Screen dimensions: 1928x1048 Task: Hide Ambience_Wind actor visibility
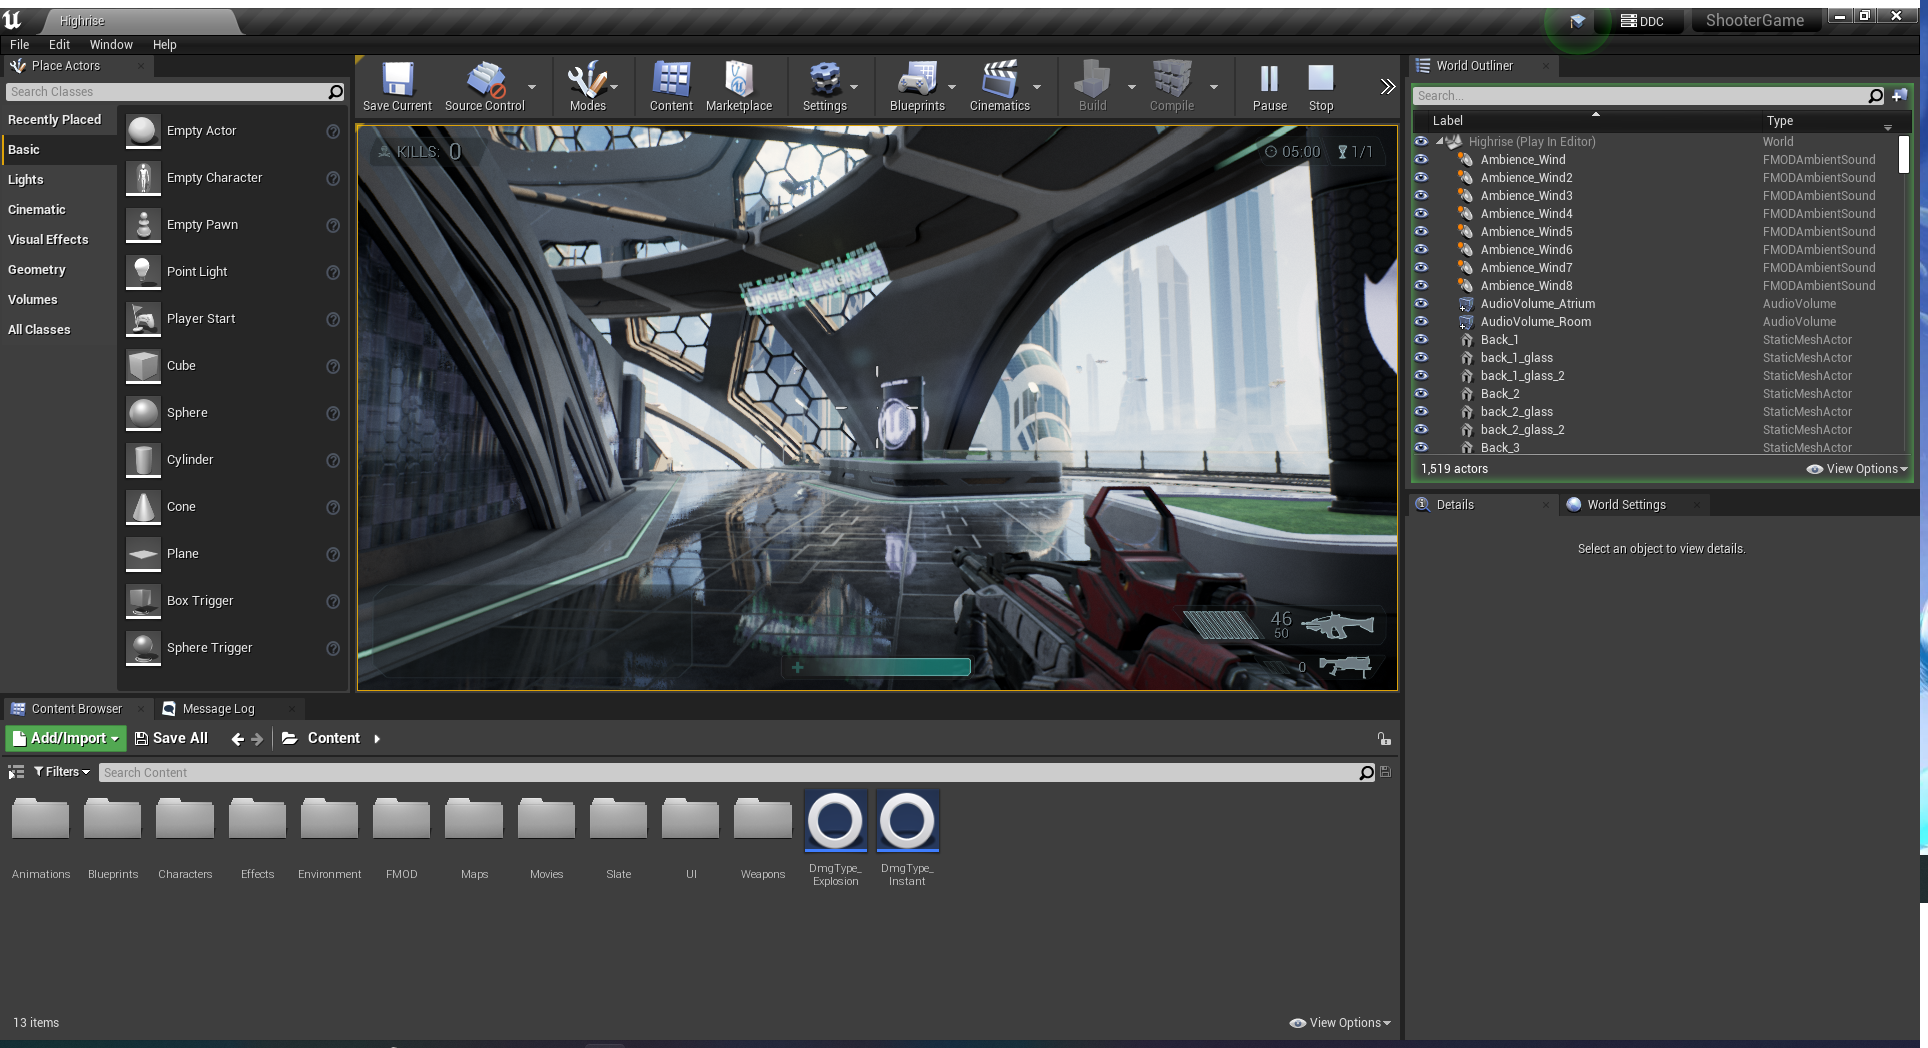(1421, 159)
